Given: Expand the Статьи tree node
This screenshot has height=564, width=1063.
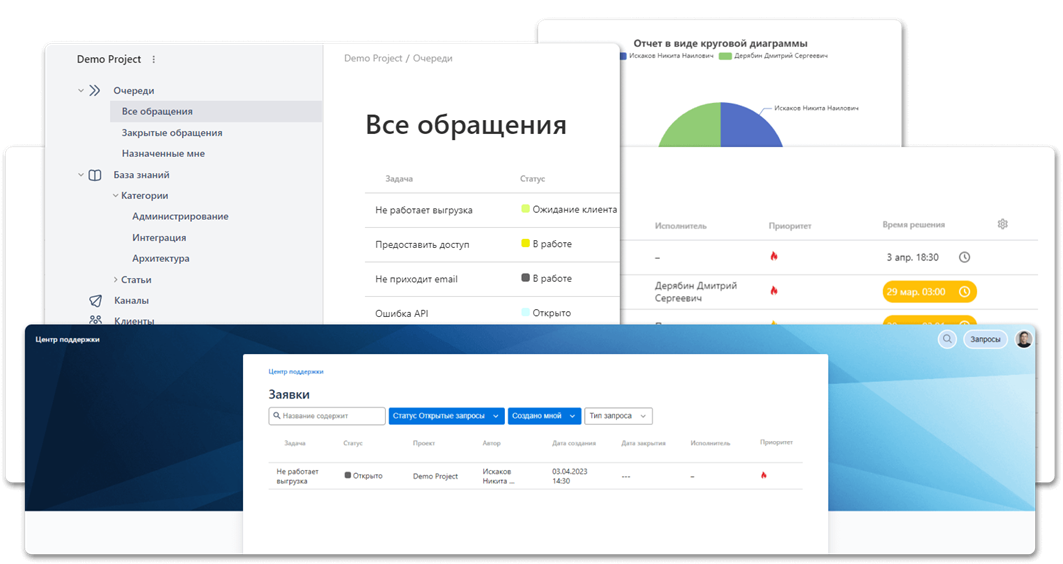Looking at the screenshot, I should pyautogui.click(x=116, y=279).
